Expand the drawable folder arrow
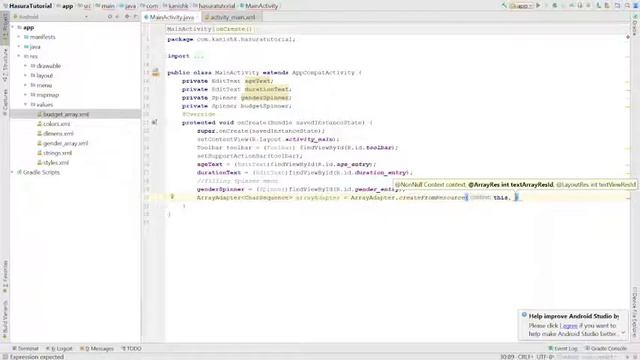Viewport: 640px width, 360px height. point(25,66)
